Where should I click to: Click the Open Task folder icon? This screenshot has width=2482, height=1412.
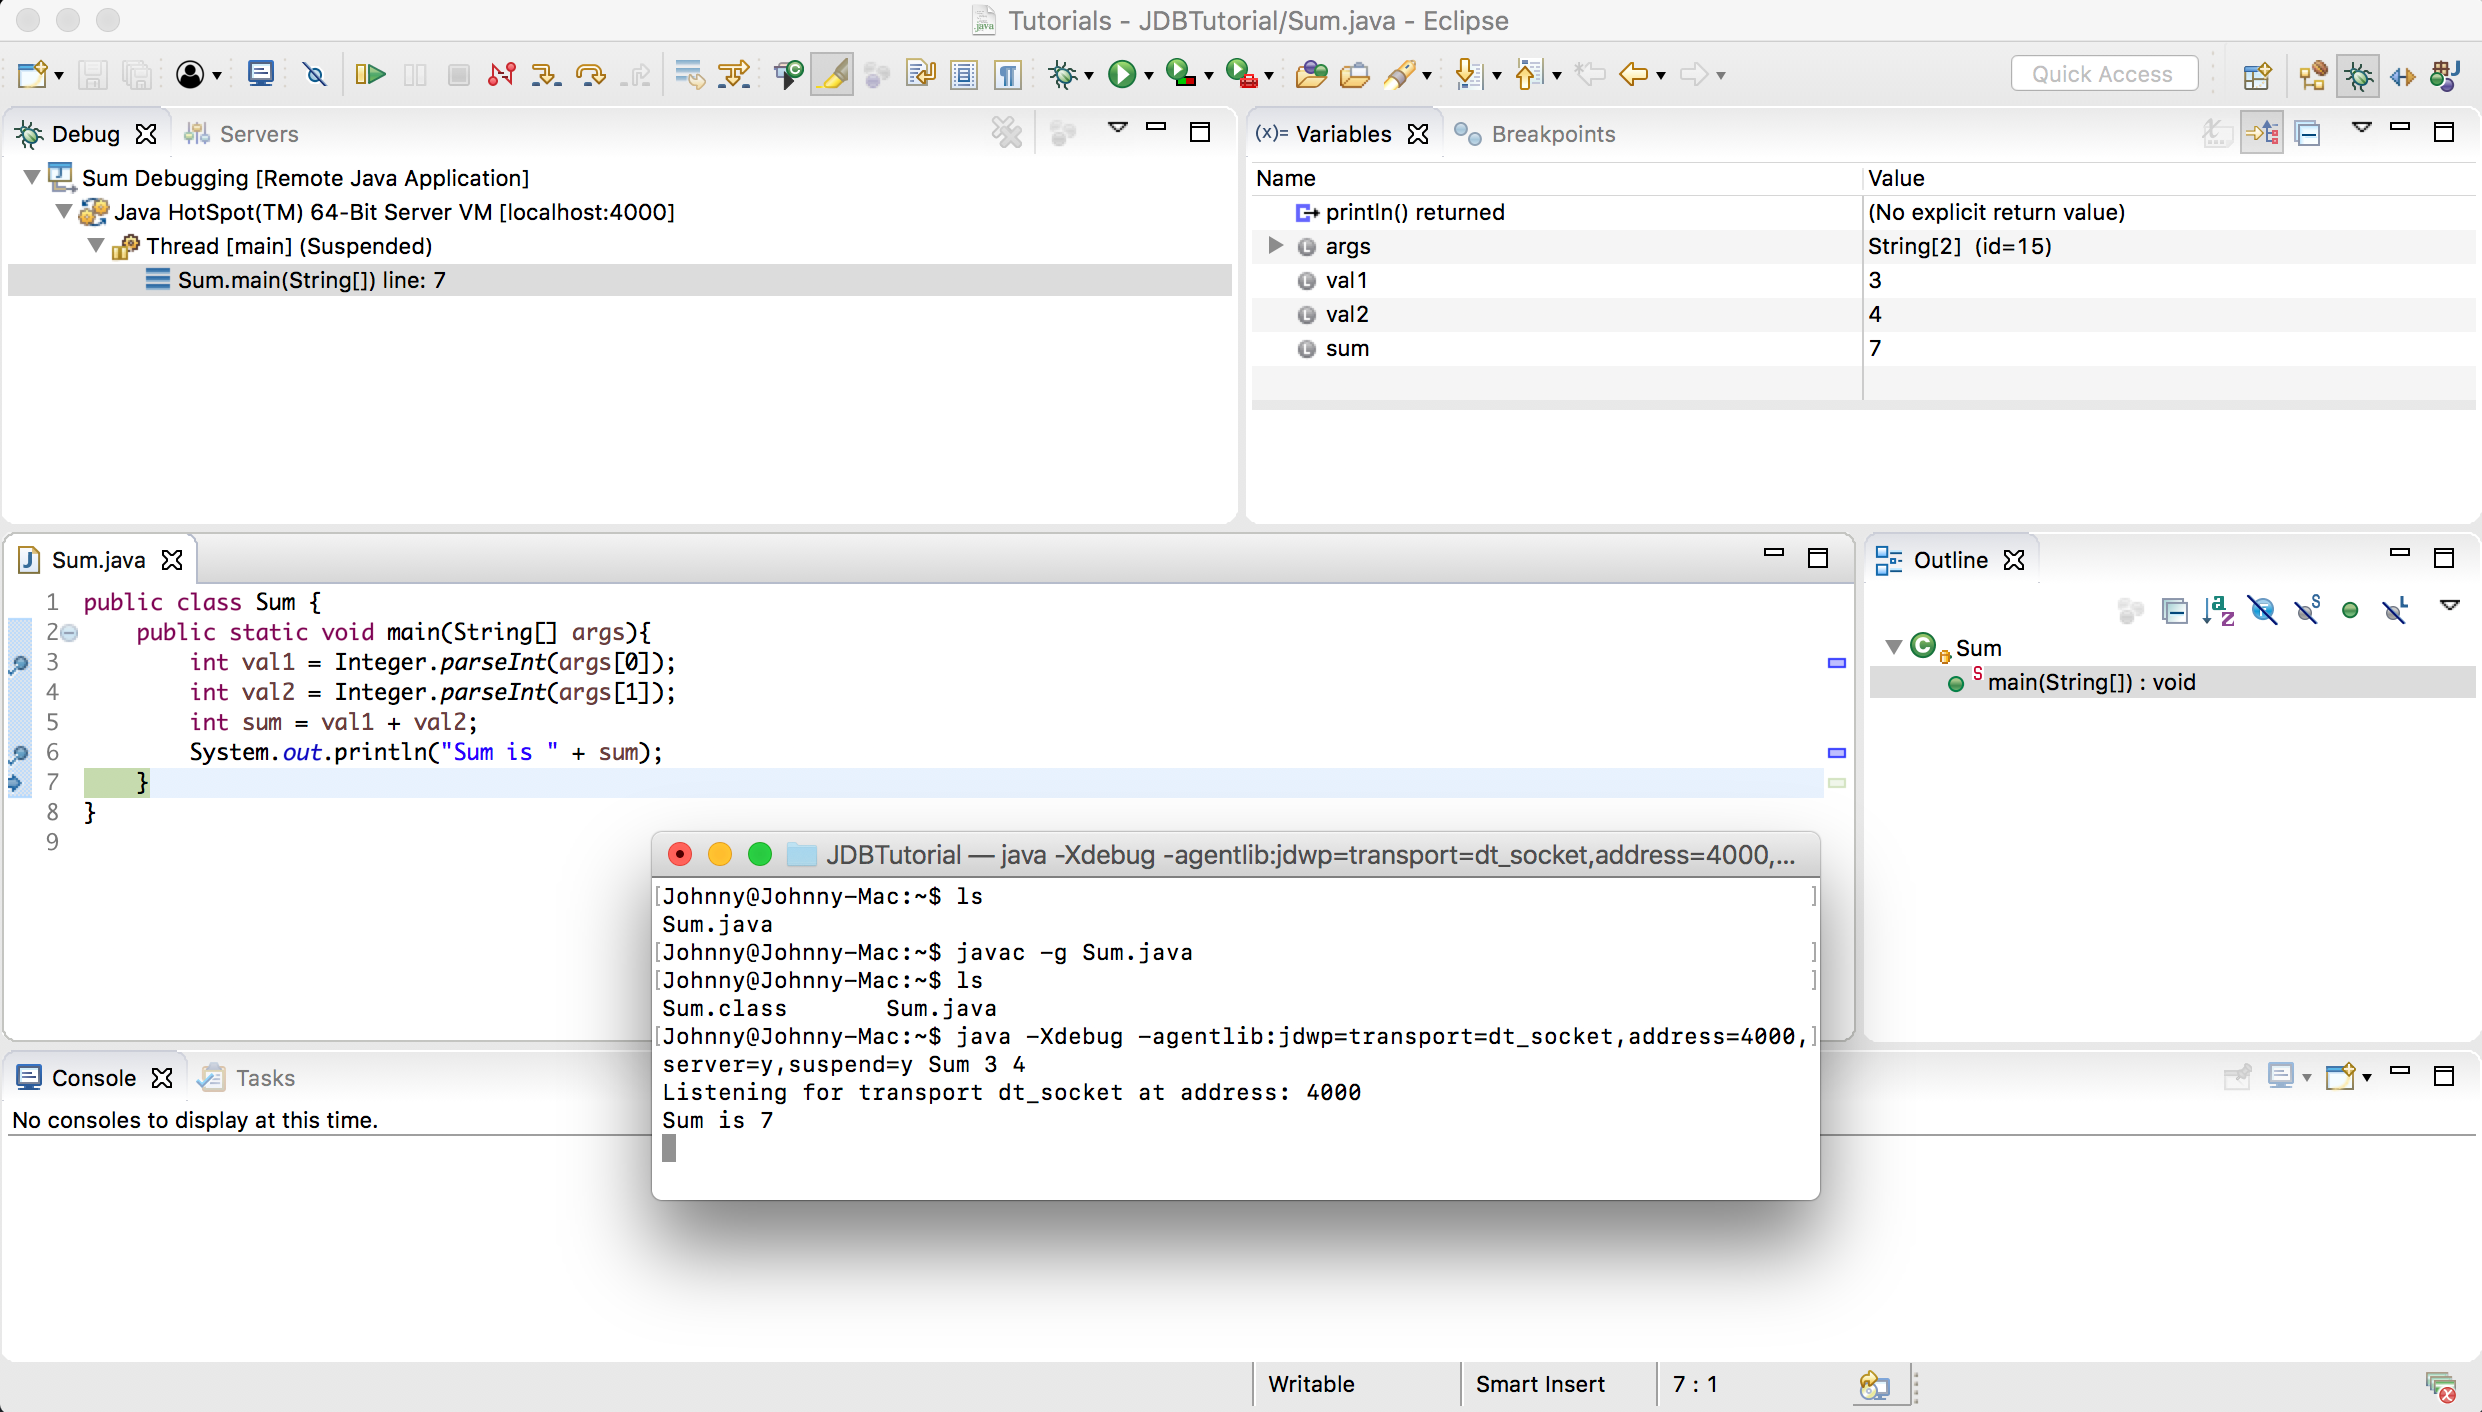pos(1355,74)
